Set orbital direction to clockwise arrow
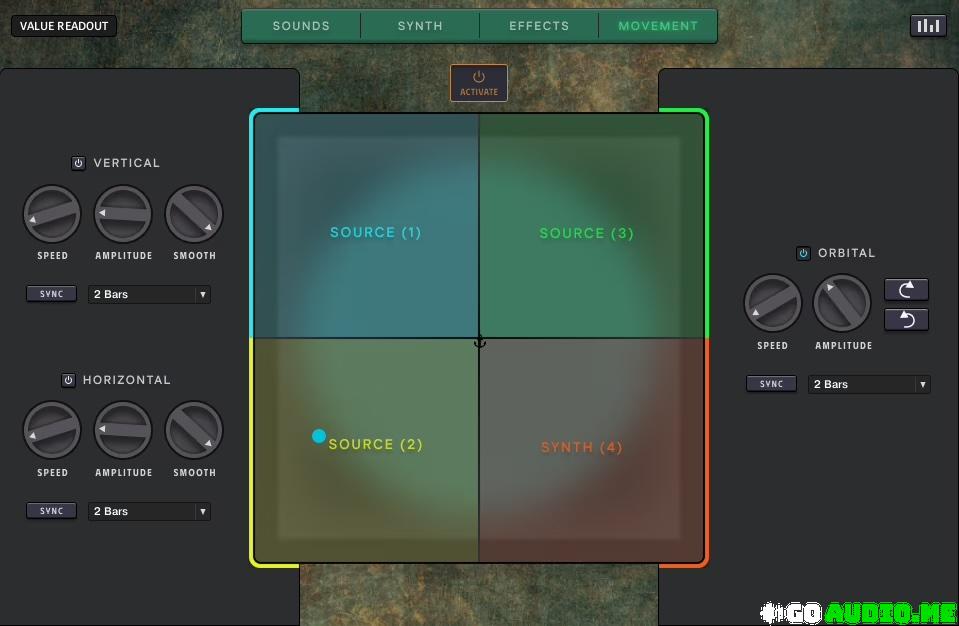Screen dimensions: 959x626 [906, 289]
